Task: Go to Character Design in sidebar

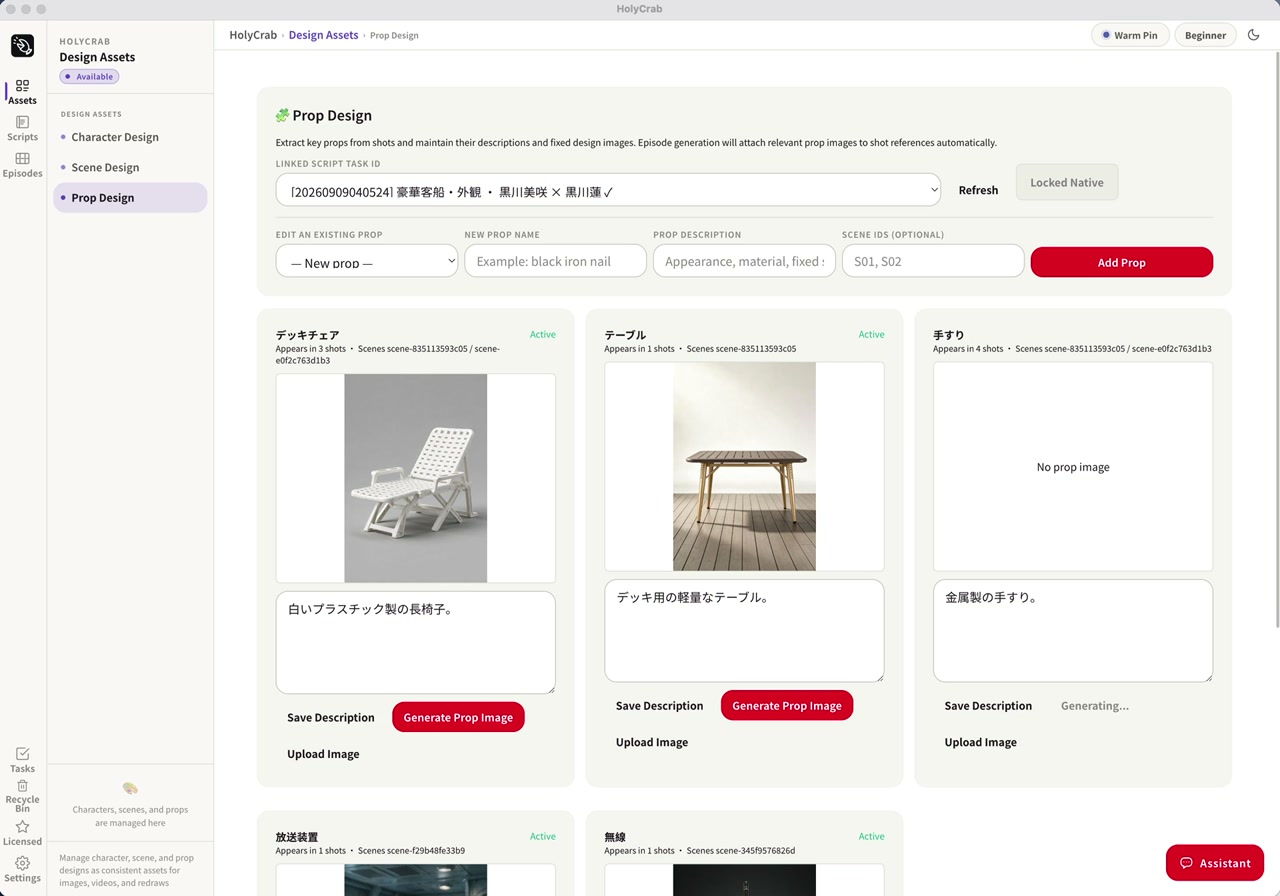Action: [x=130, y=137]
